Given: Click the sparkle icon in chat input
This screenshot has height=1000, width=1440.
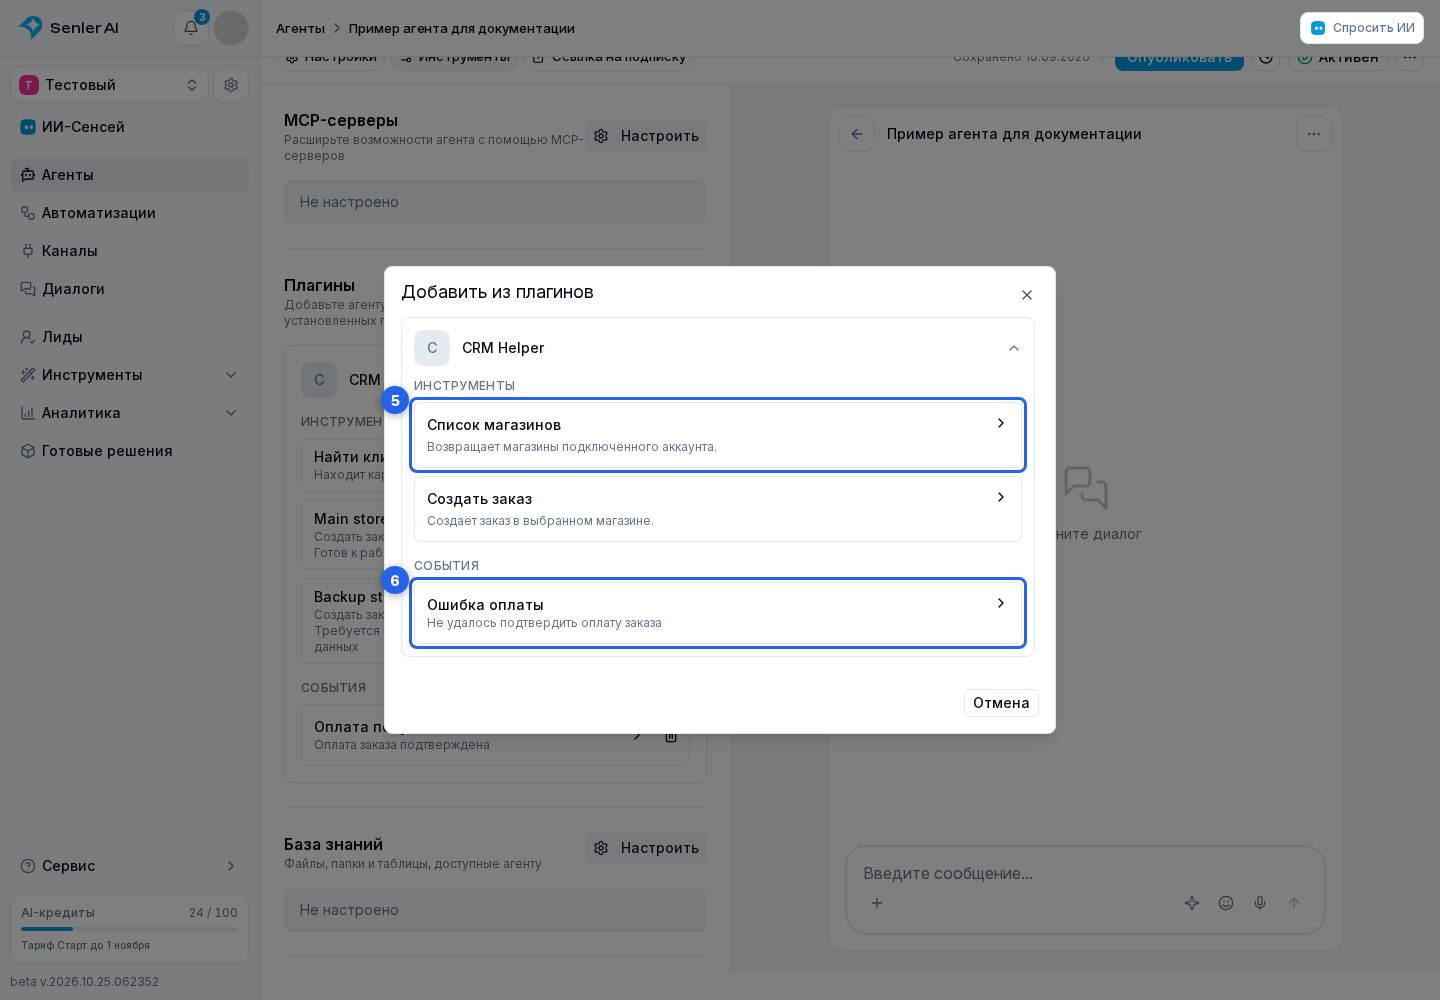Looking at the screenshot, I should (x=1192, y=903).
